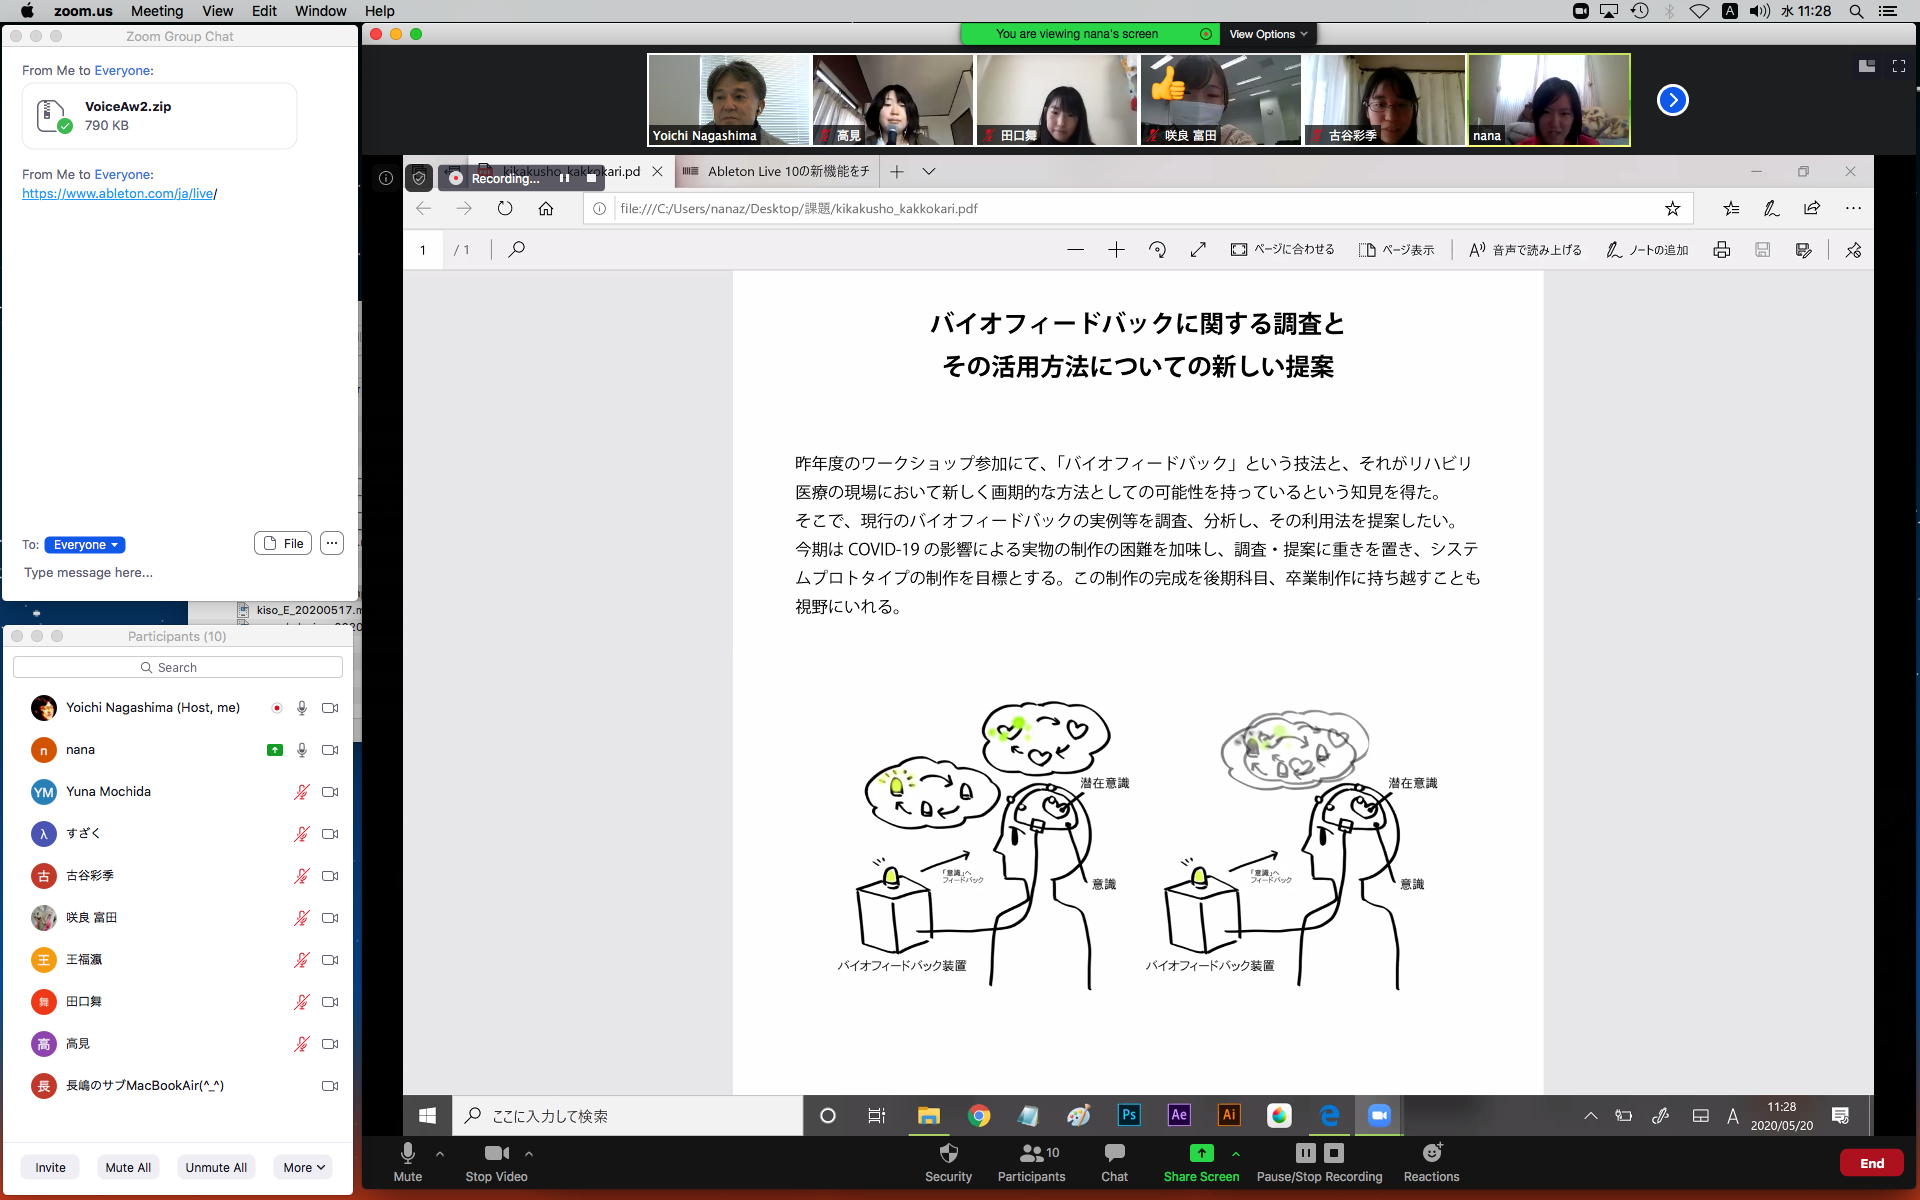
Task: Show next video thumbnails with blue arrow
Action: pyautogui.click(x=1672, y=100)
